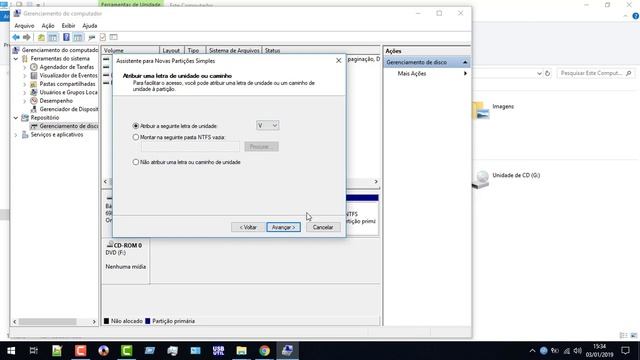
Task: Click the Volume column header
Action: 131,51
